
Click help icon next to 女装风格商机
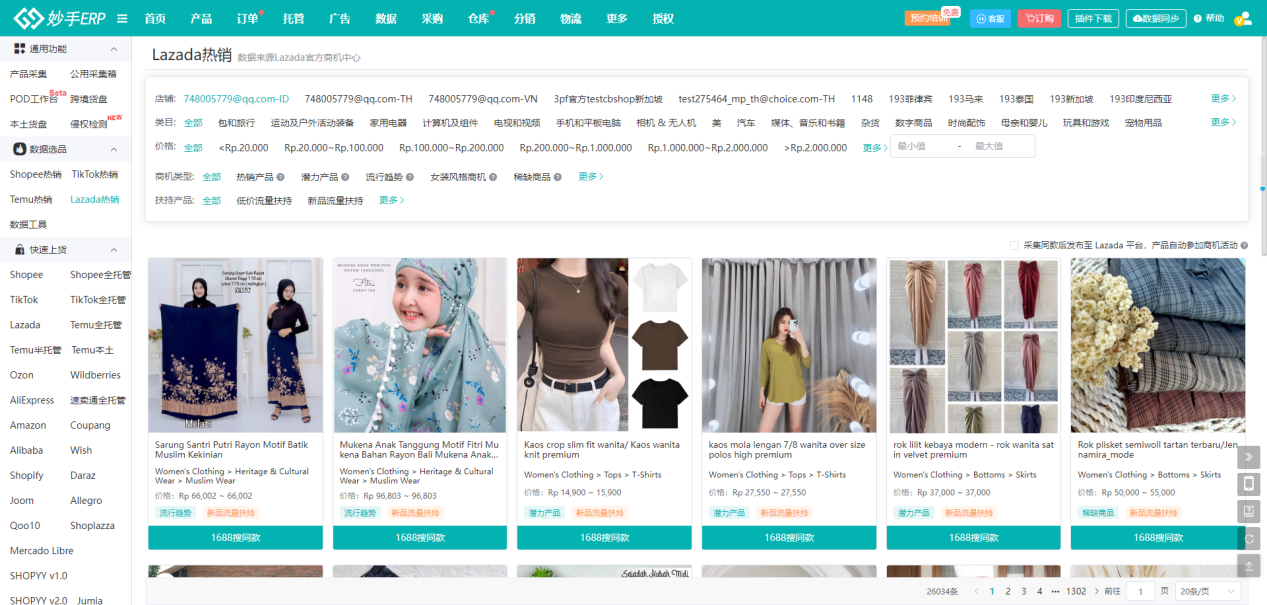(492, 177)
